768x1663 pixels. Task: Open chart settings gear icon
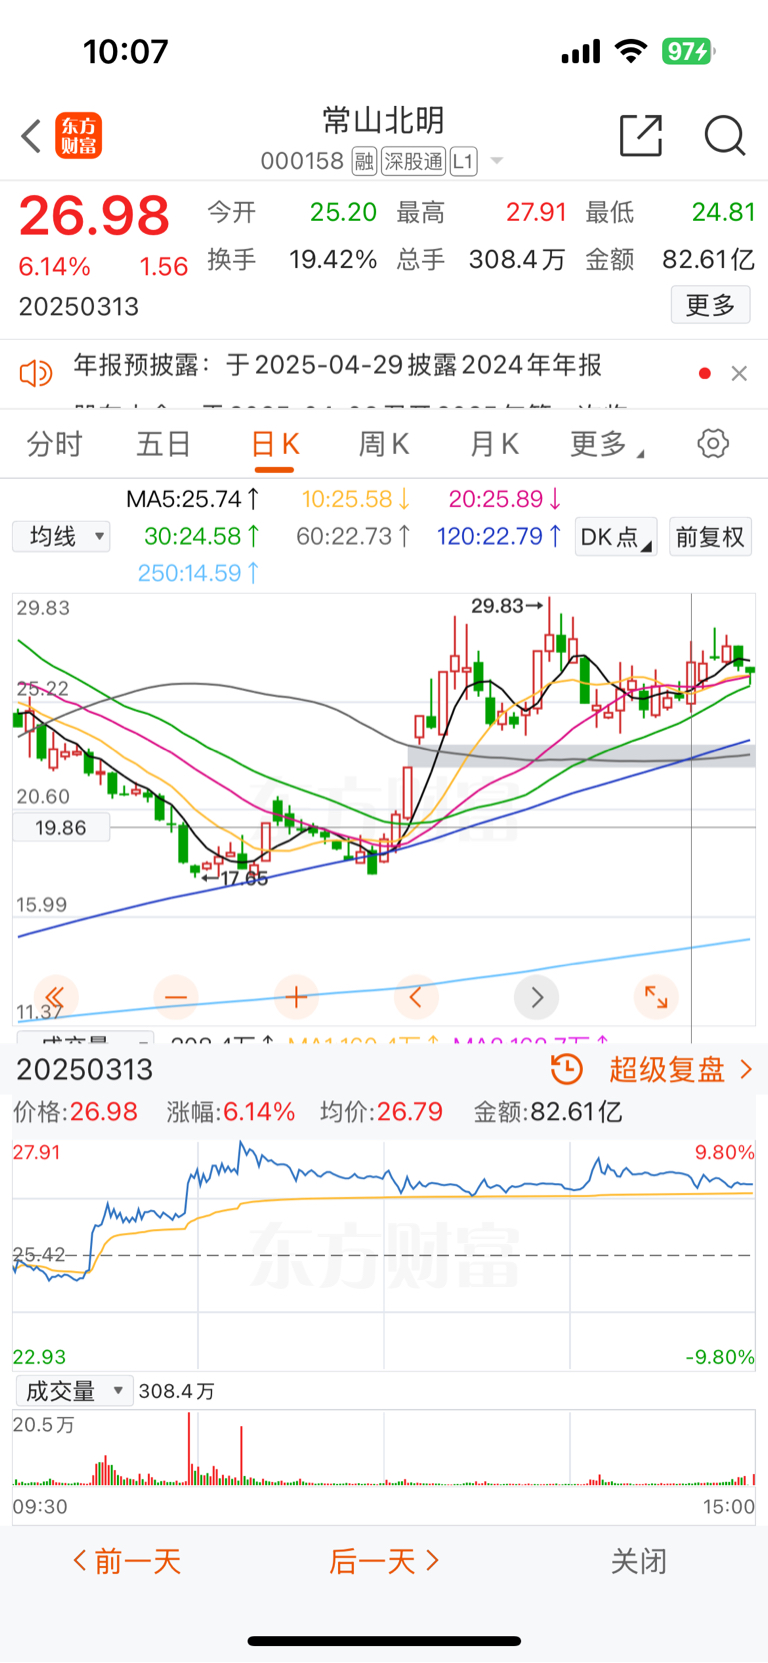[713, 443]
